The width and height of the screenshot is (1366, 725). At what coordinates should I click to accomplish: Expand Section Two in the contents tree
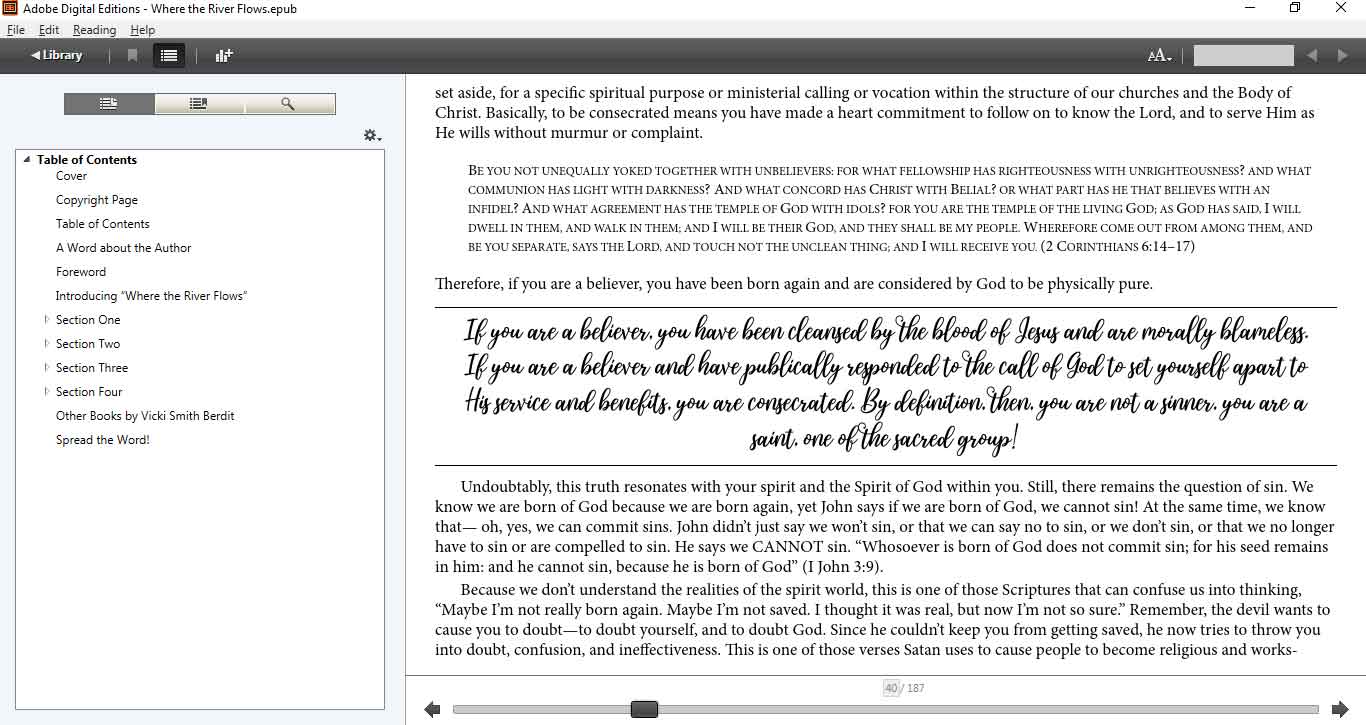click(x=47, y=344)
